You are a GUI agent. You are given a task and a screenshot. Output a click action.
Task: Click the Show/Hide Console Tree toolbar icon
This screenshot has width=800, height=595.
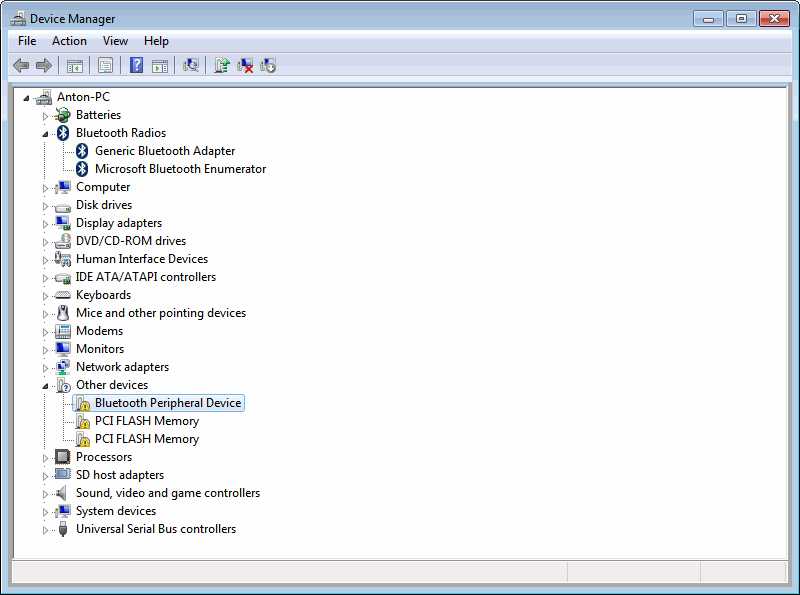[74, 65]
